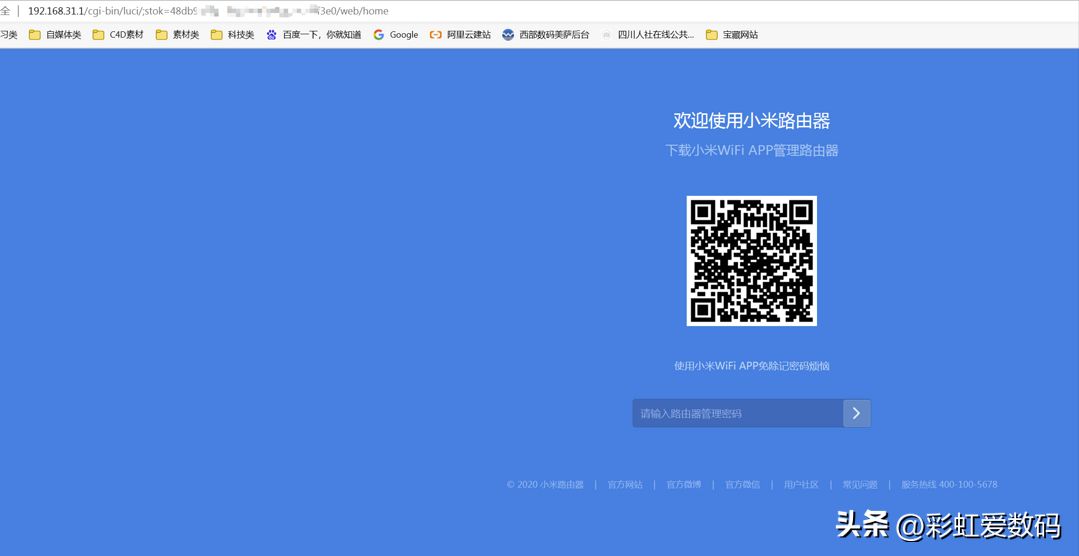Open the 西部数码美萨后台 bookmark
This screenshot has width=1079, height=556.
tap(546, 34)
